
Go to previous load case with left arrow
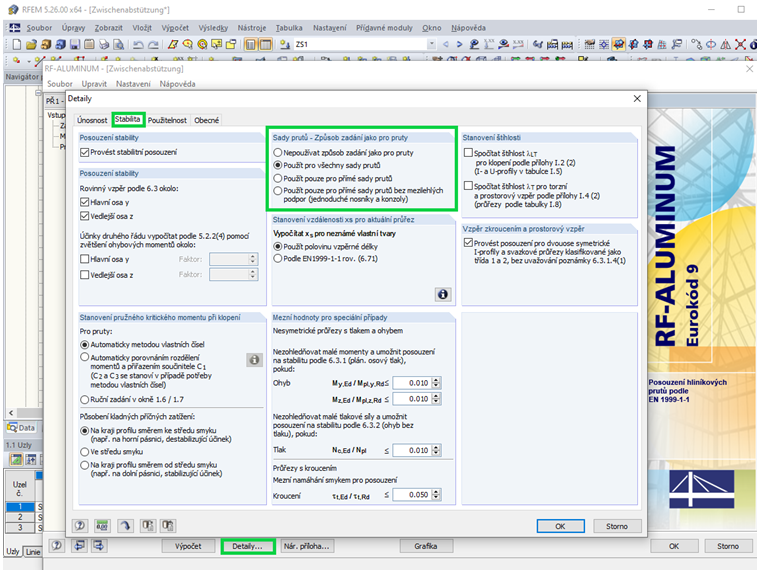pos(446,45)
